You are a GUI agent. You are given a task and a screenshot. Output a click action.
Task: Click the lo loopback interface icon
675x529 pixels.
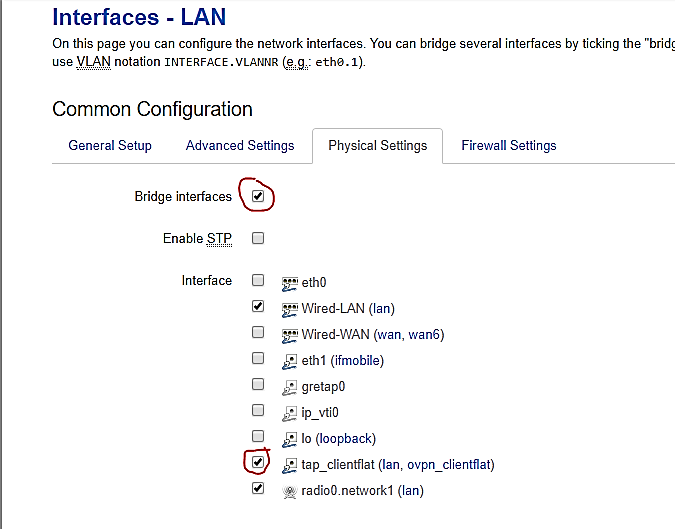[x=290, y=438]
